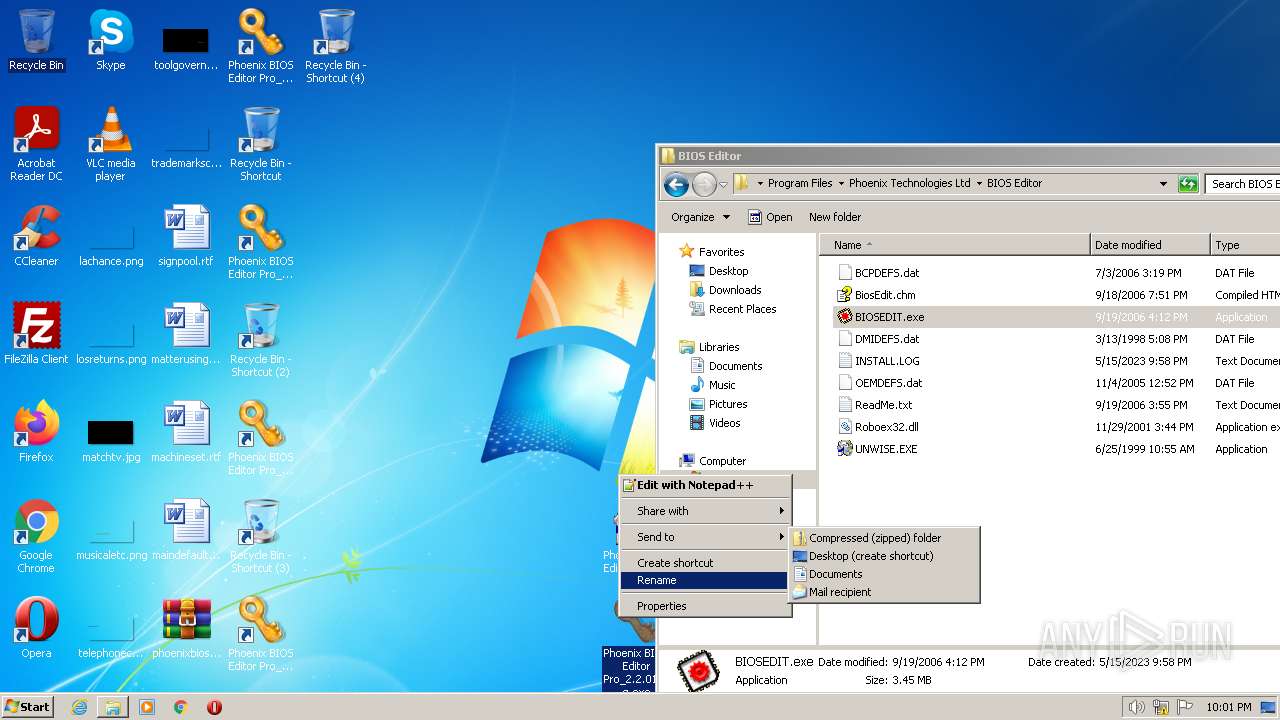
Task: Select the BIOS Editor breadcrumb segment
Action: (1014, 184)
